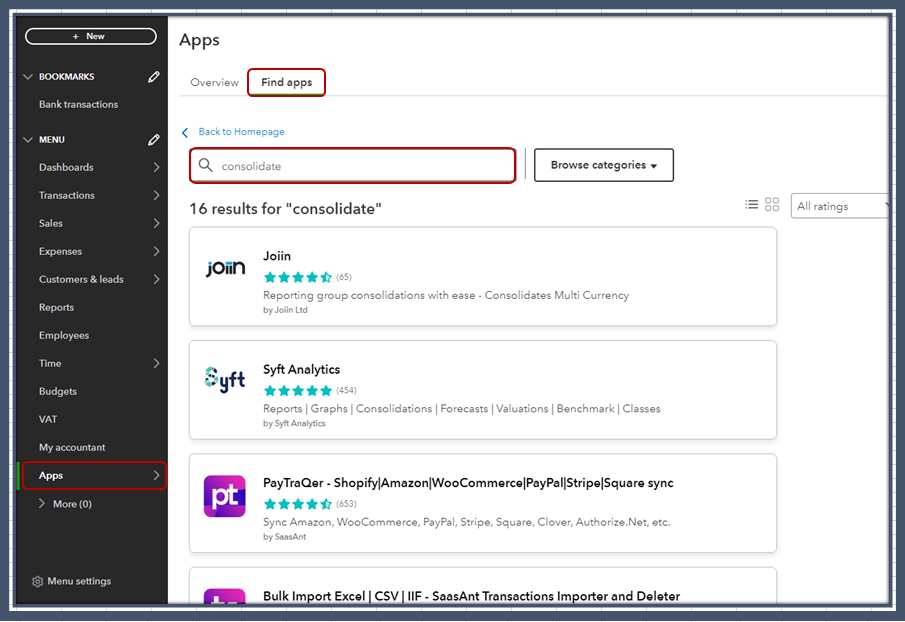Switch to the Find apps tab

click(x=286, y=83)
